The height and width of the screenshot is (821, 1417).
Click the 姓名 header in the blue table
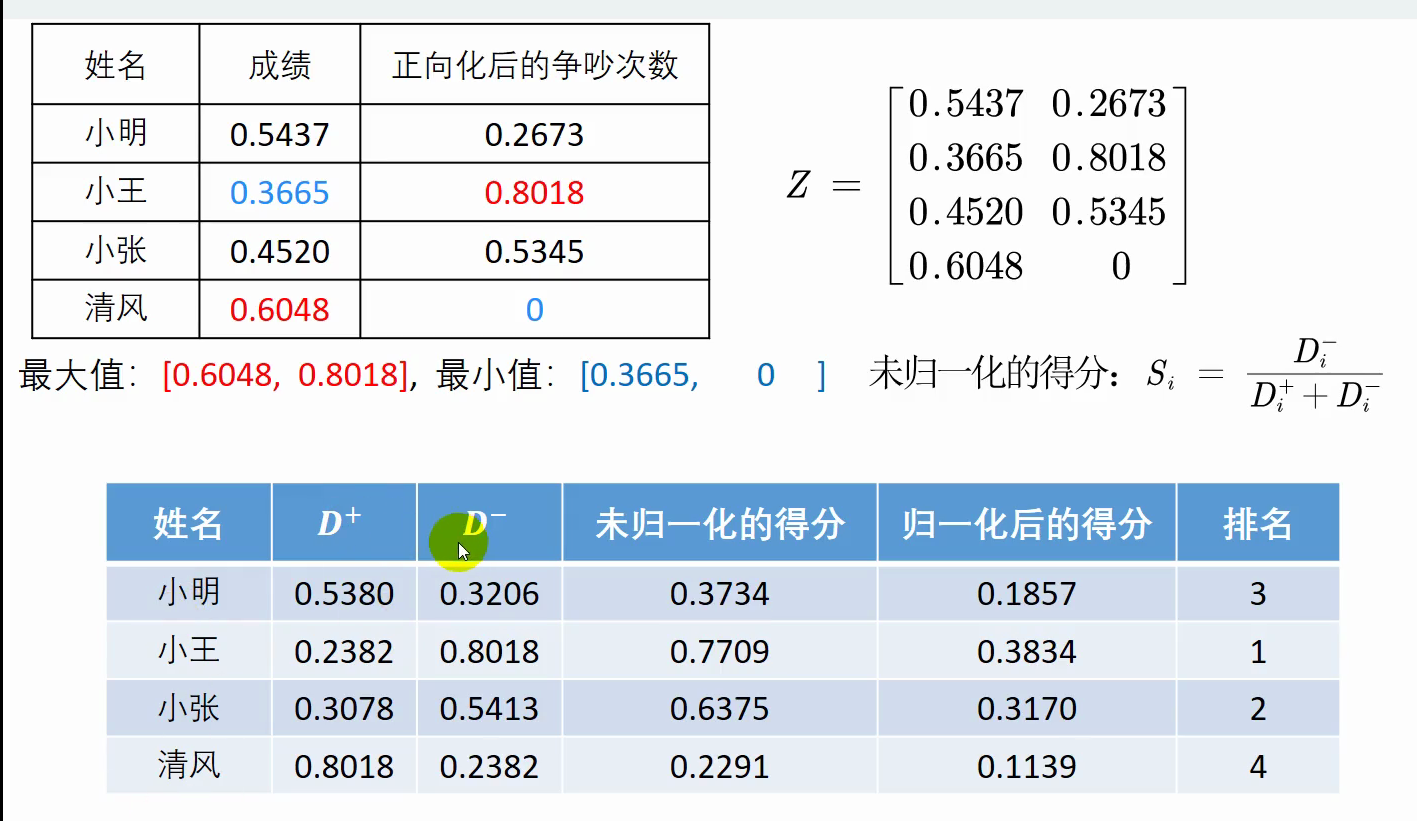[188, 523]
